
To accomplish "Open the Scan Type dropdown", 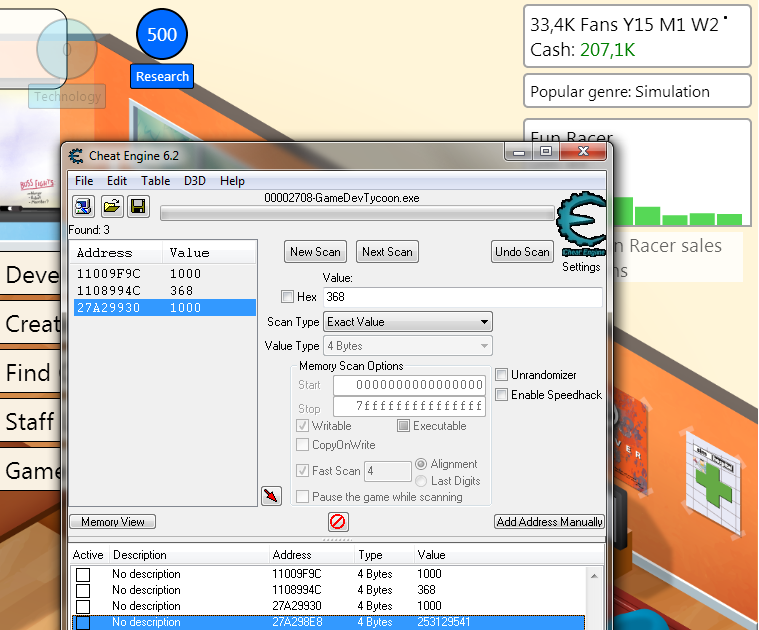I will tap(408, 322).
